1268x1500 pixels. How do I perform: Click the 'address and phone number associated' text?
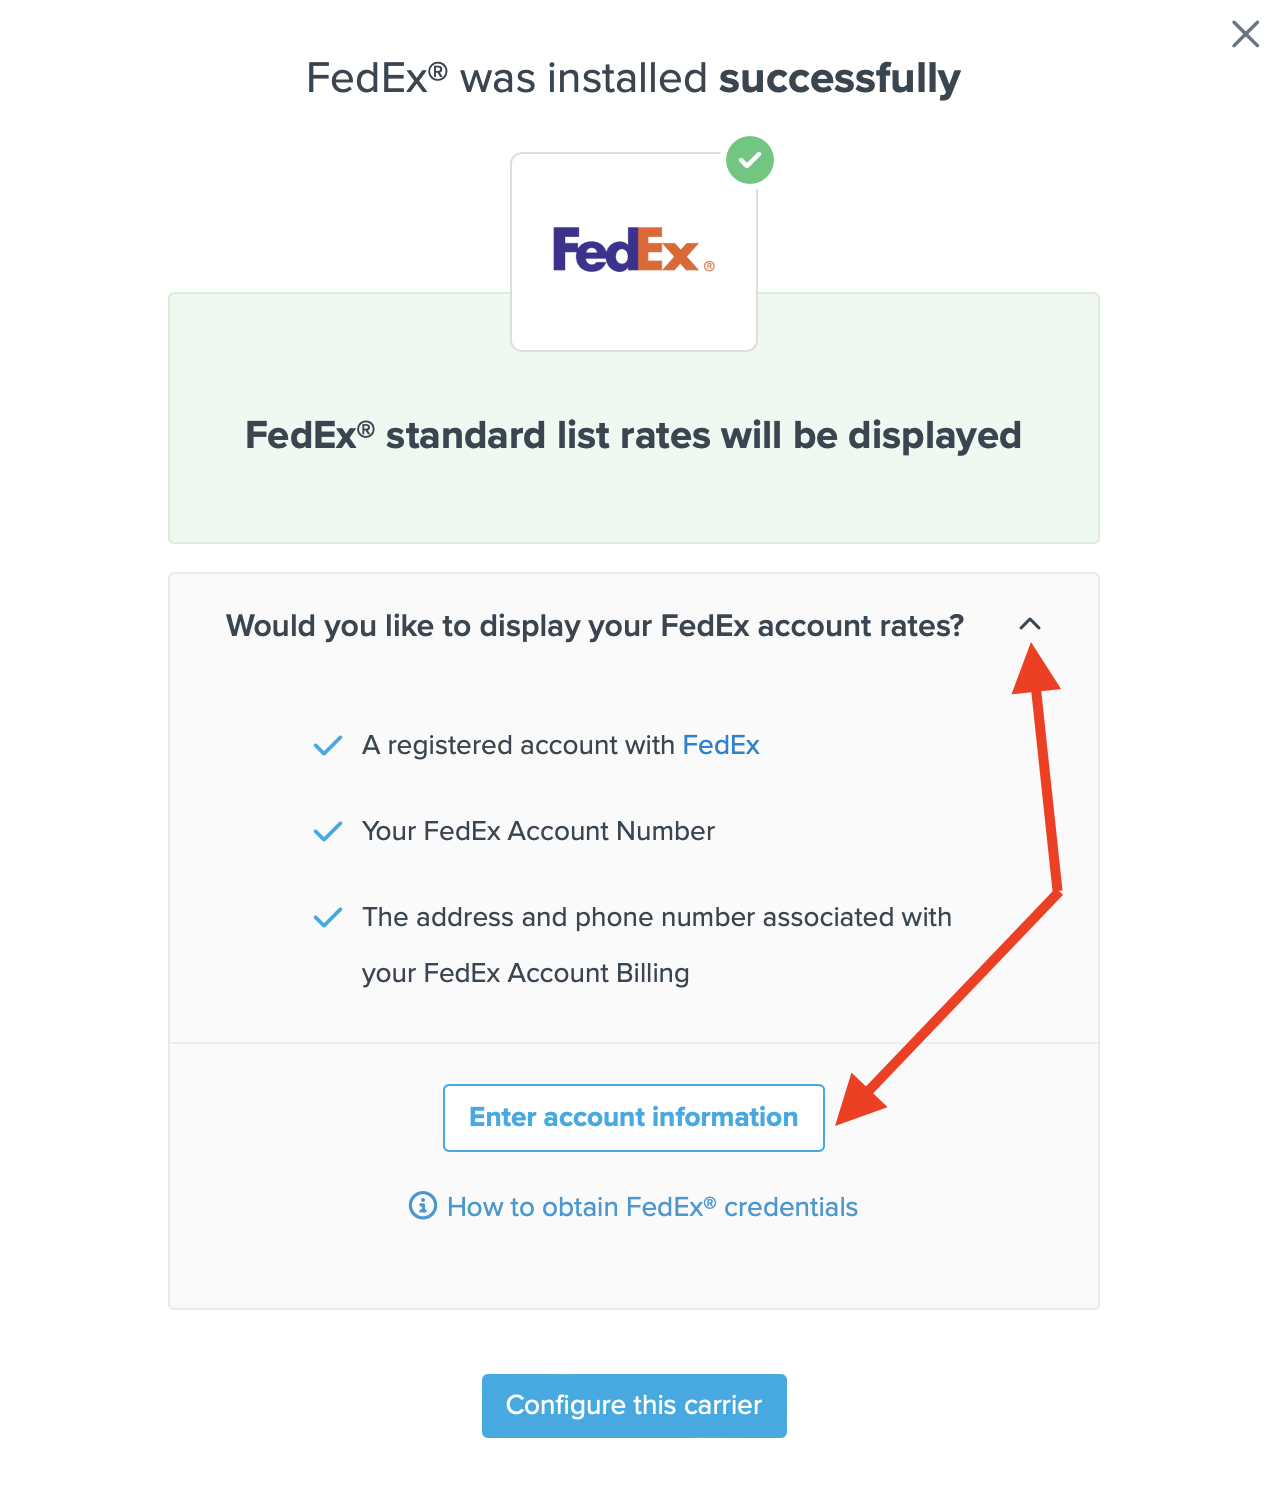(x=656, y=917)
